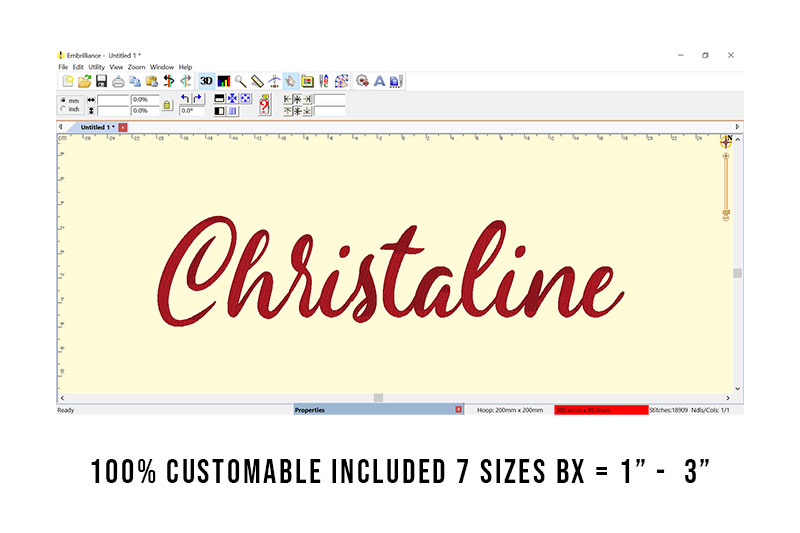
Task: Align objects to horizontal center
Action: 297,99
